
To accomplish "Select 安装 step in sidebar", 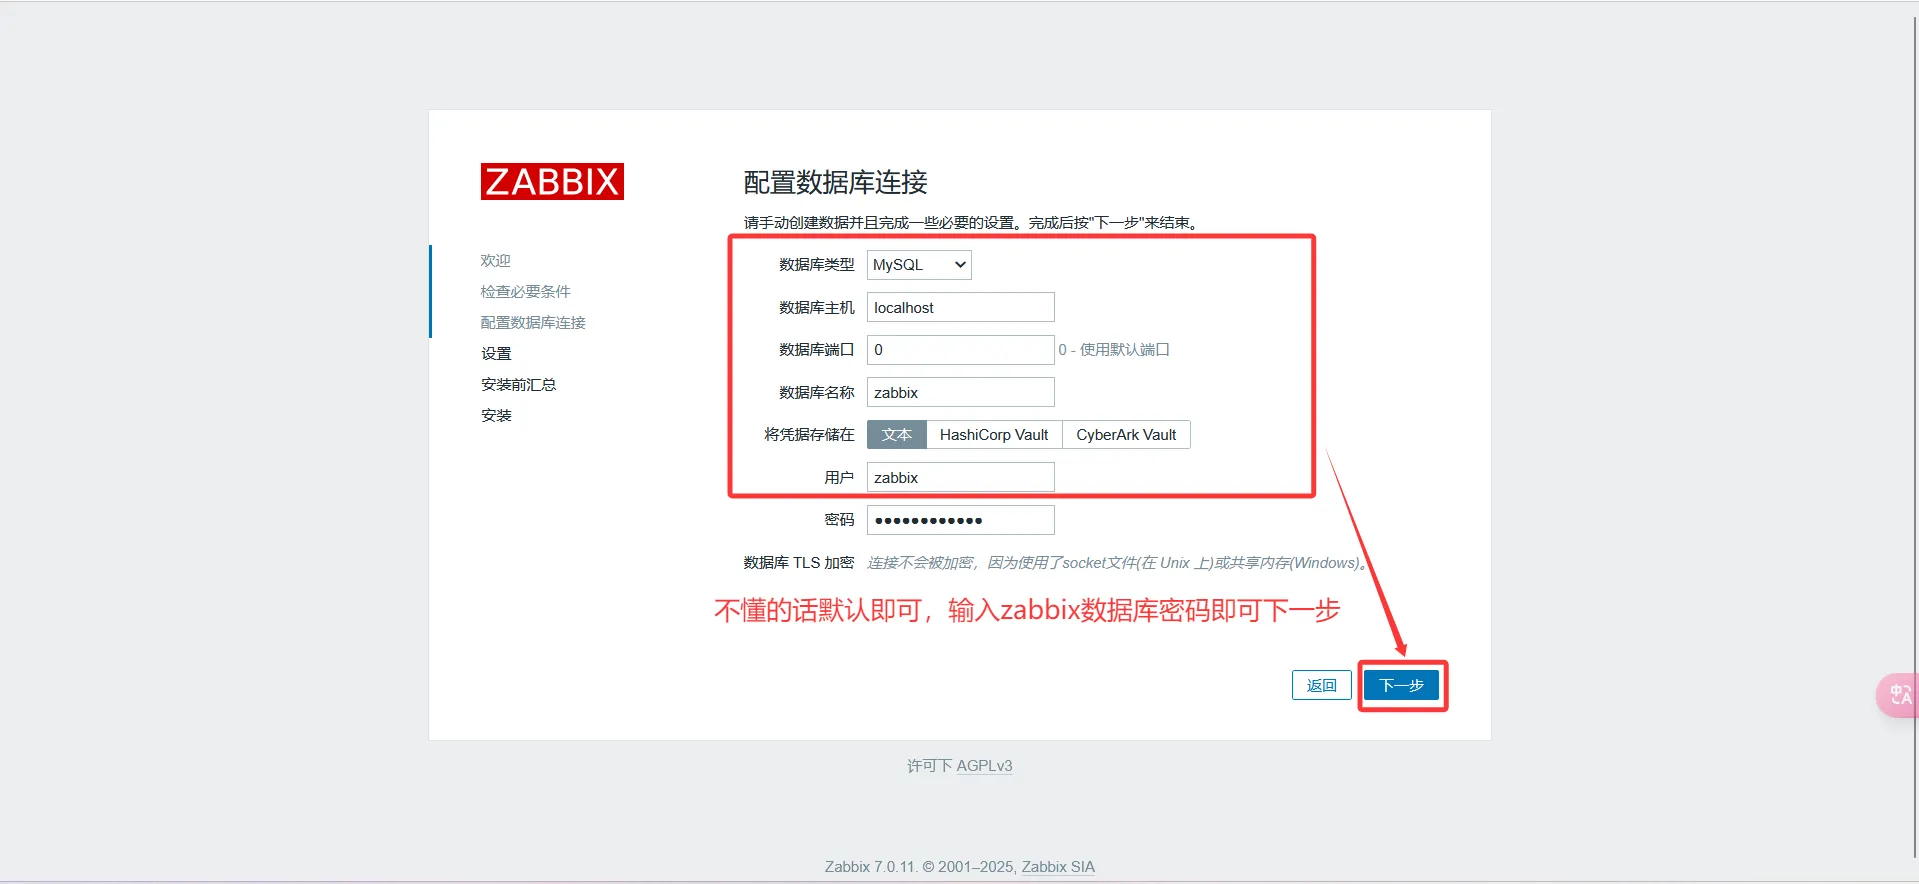I will tap(496, 416).
